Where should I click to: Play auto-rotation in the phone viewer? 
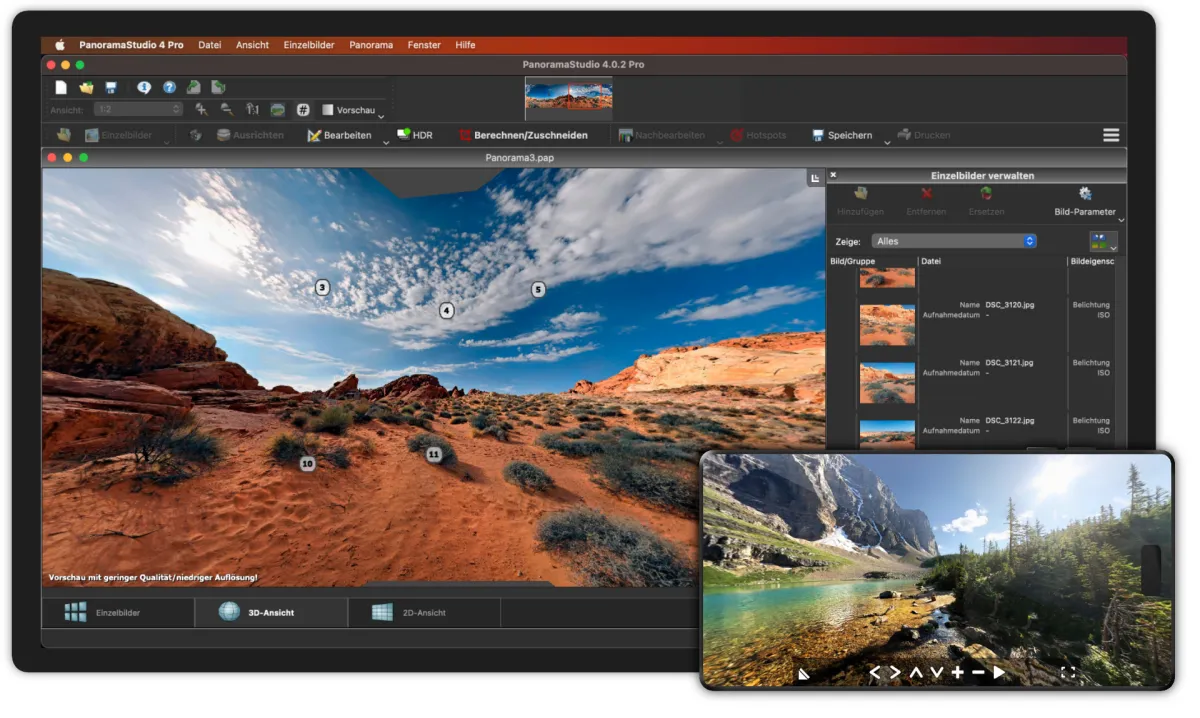coord(999,673)
